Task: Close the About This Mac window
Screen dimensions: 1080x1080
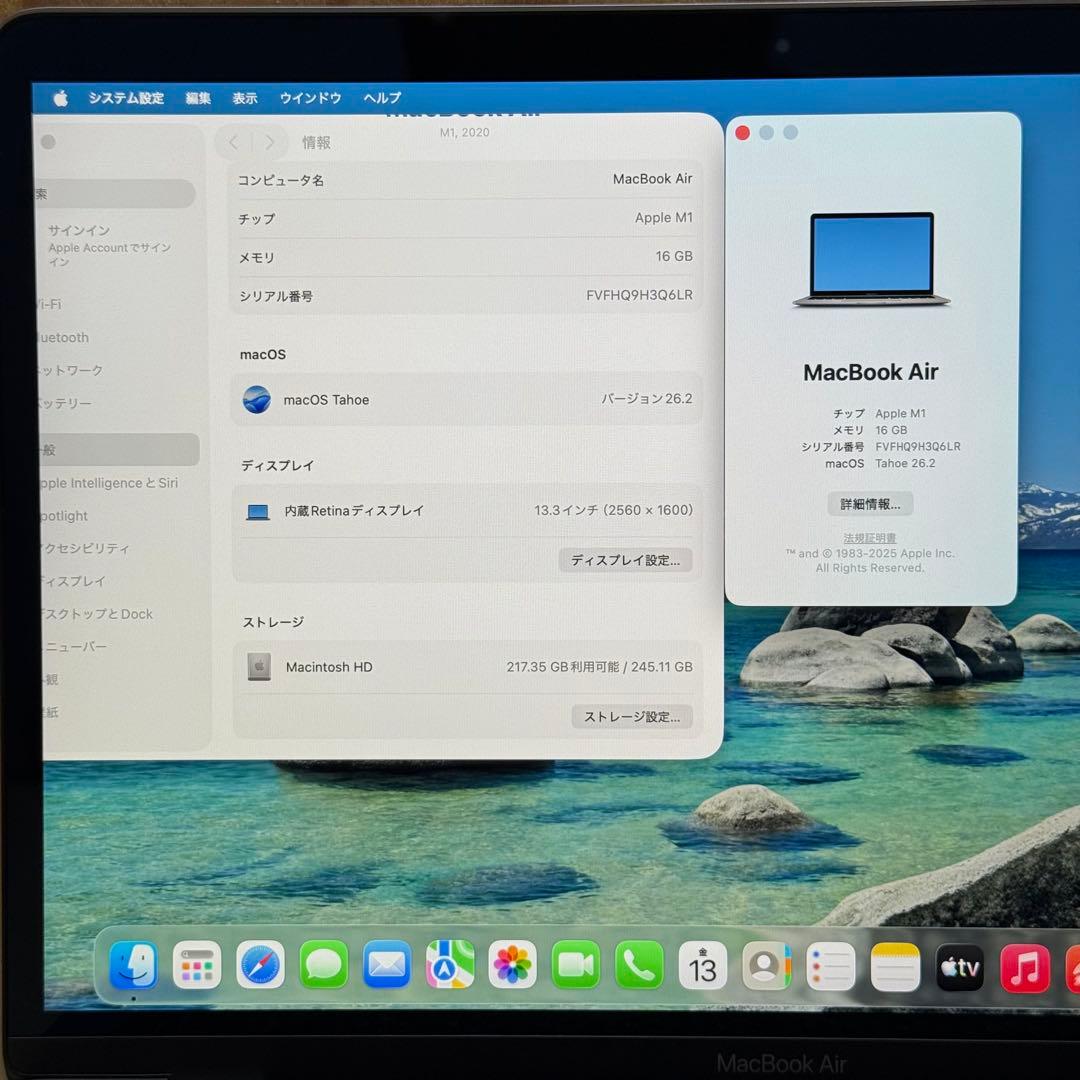Action: (742, 133)
